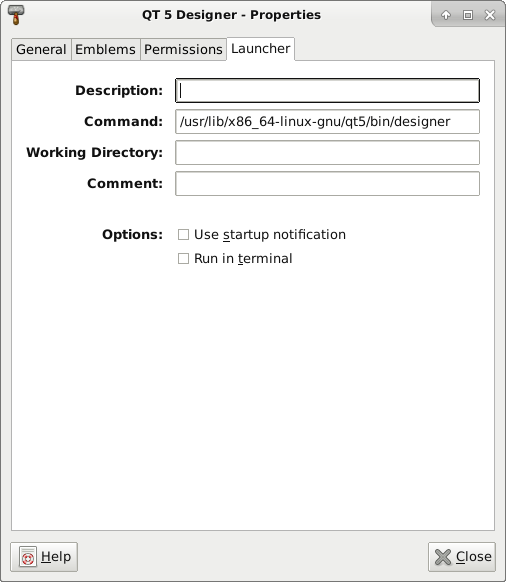Viewport: 506px width, 582px height.
Task: Click into the Command field
Action: click(x=327, y=121)
